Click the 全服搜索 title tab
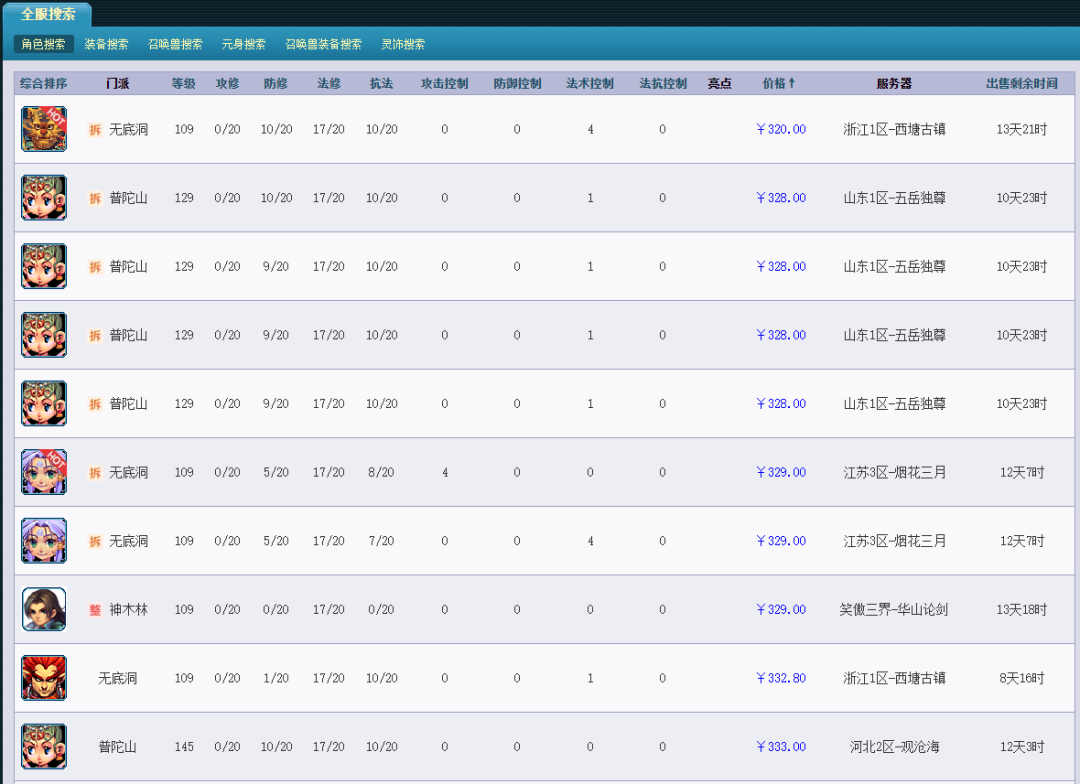The width and height of the screenshot is (1080, 784). (48, 14)
